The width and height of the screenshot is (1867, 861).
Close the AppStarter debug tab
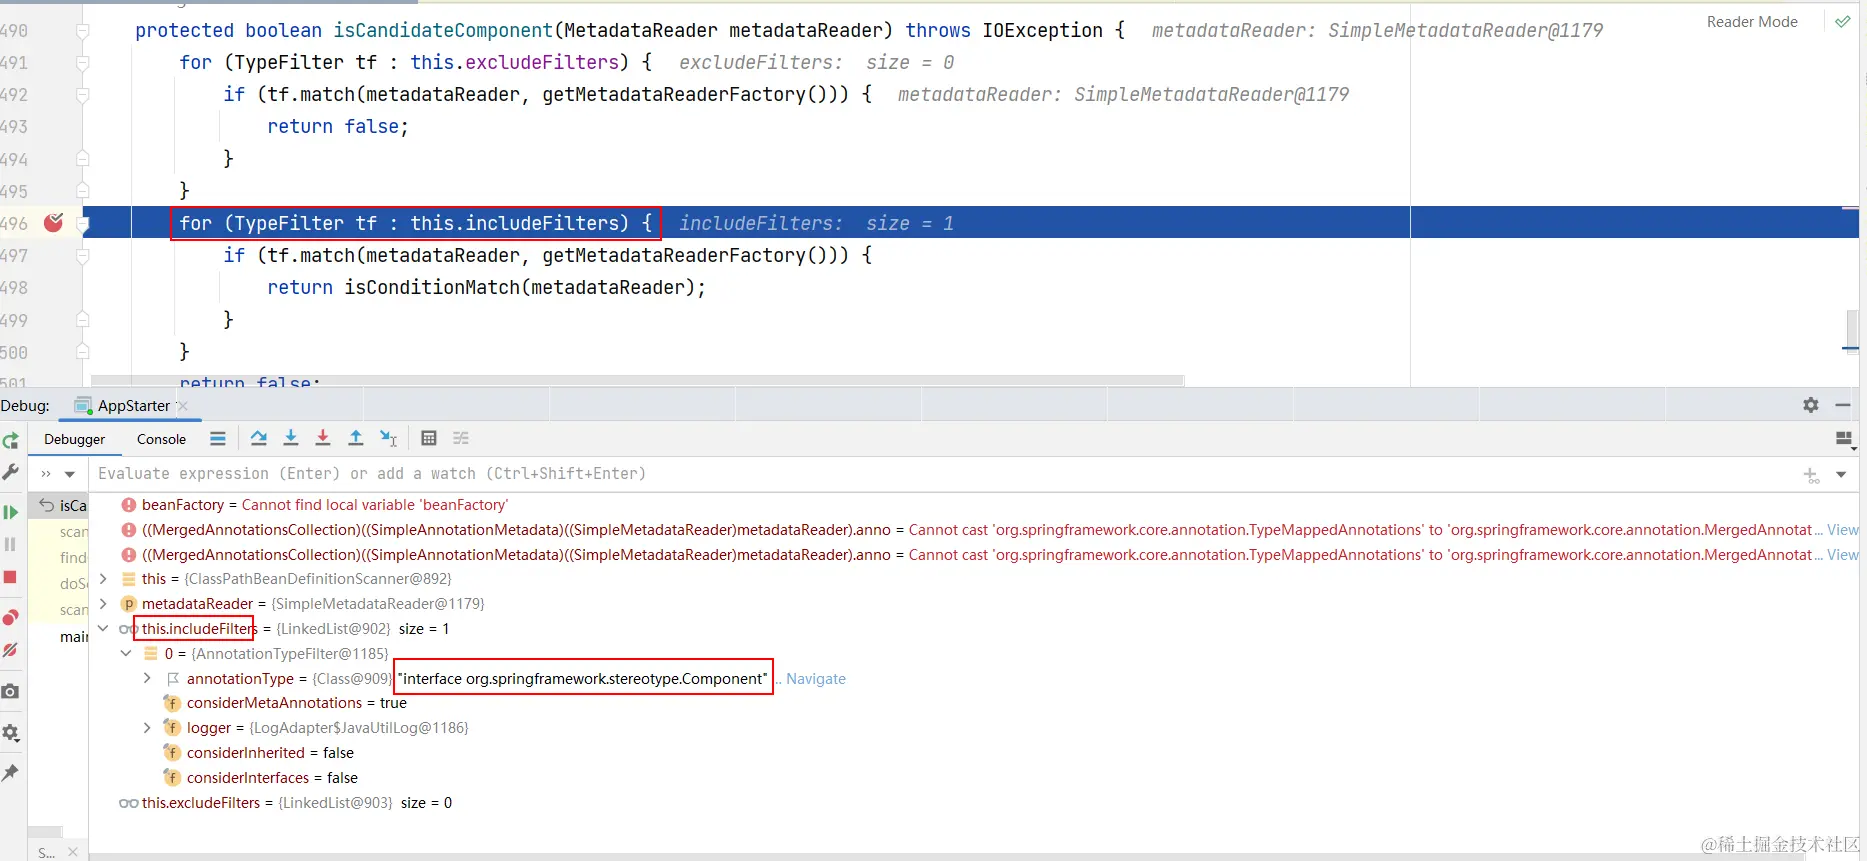pos(183,405)
